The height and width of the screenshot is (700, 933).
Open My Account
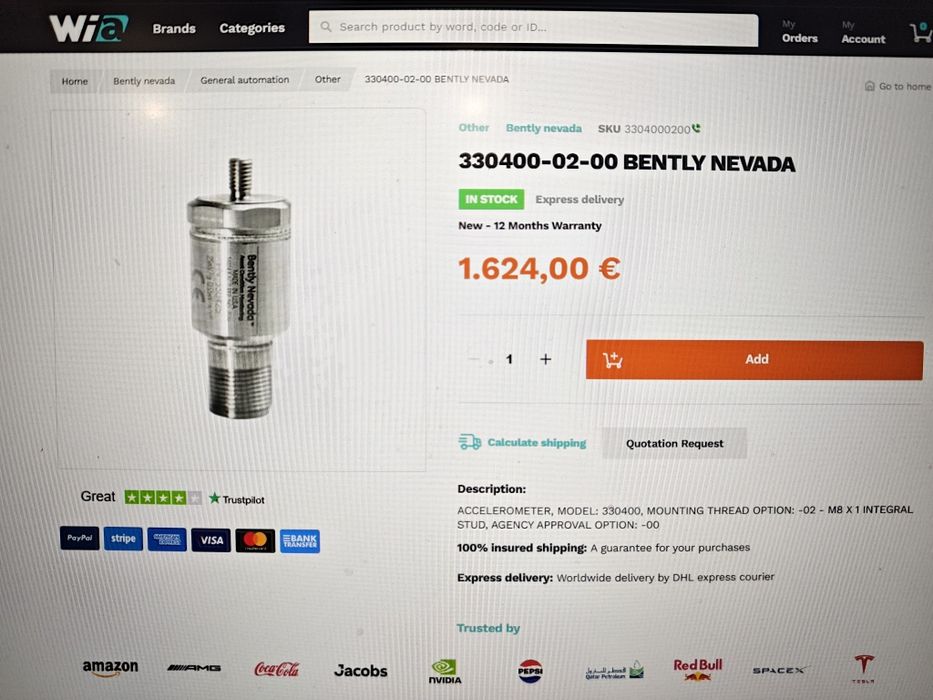(863, 33)
